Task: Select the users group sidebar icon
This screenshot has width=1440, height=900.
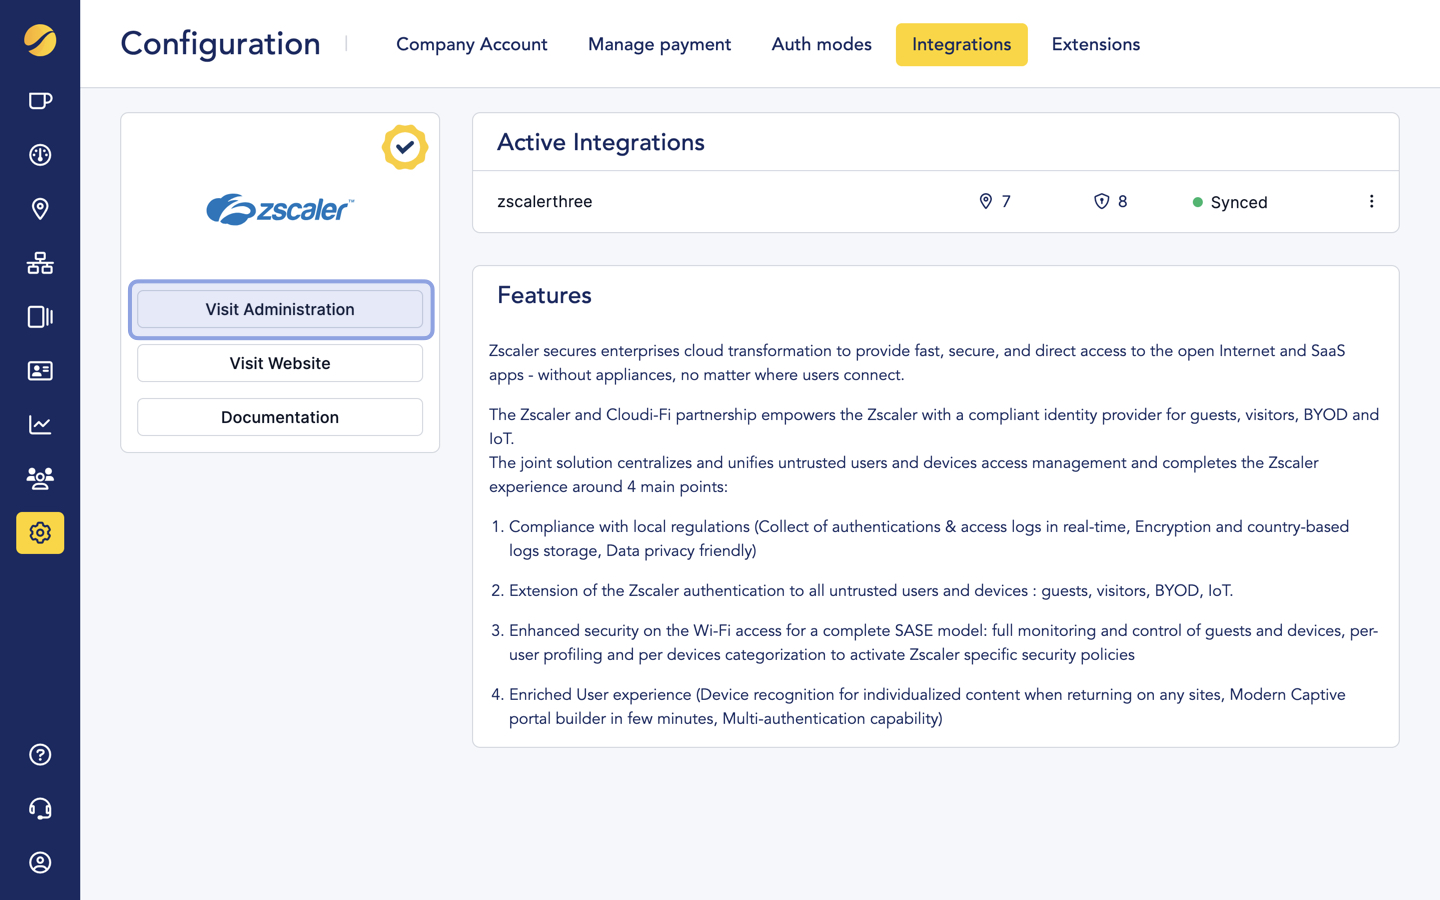Action: tap(40, 479)
